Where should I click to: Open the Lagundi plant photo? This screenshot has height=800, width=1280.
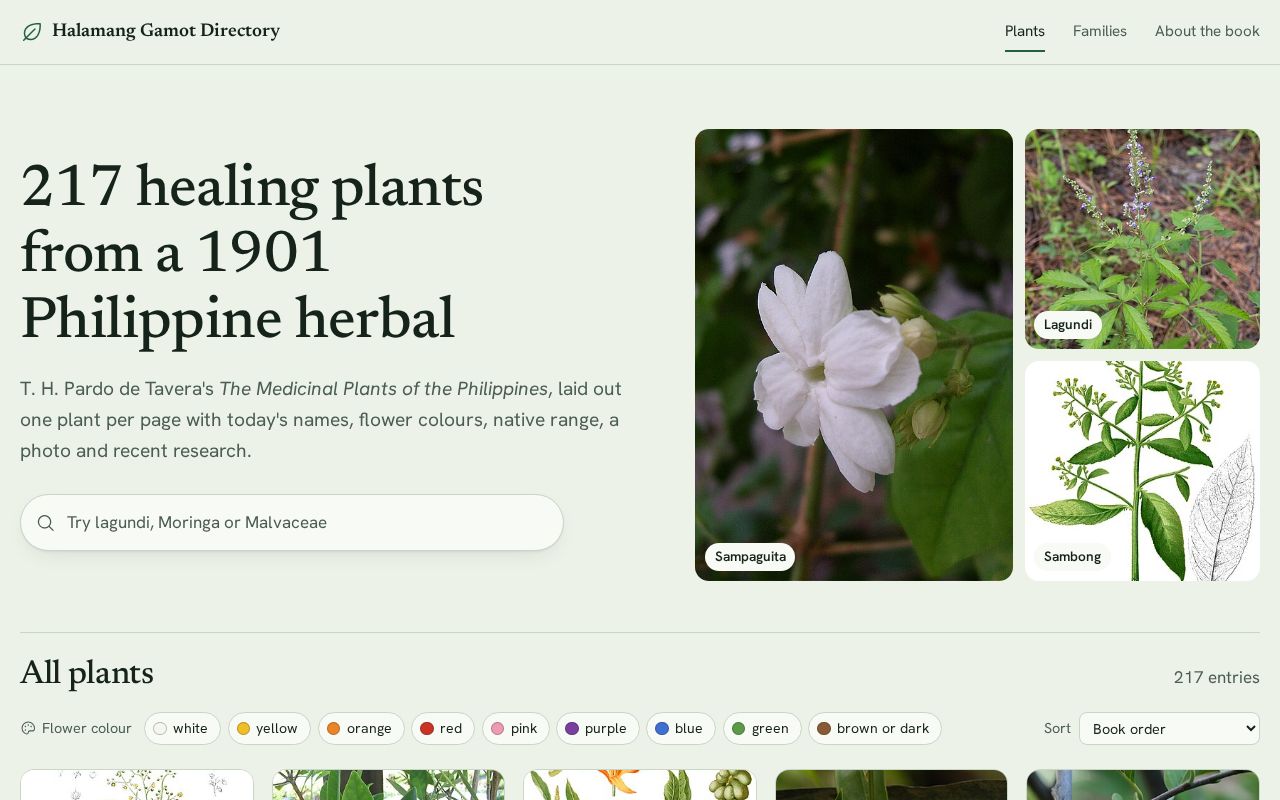[x=1142, y=239]
